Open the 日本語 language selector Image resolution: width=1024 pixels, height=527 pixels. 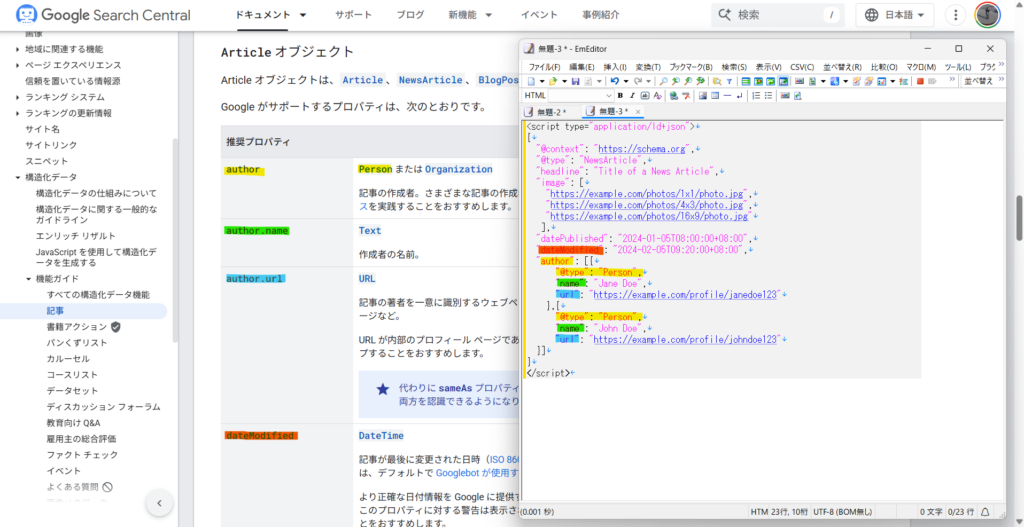[894, 15]
